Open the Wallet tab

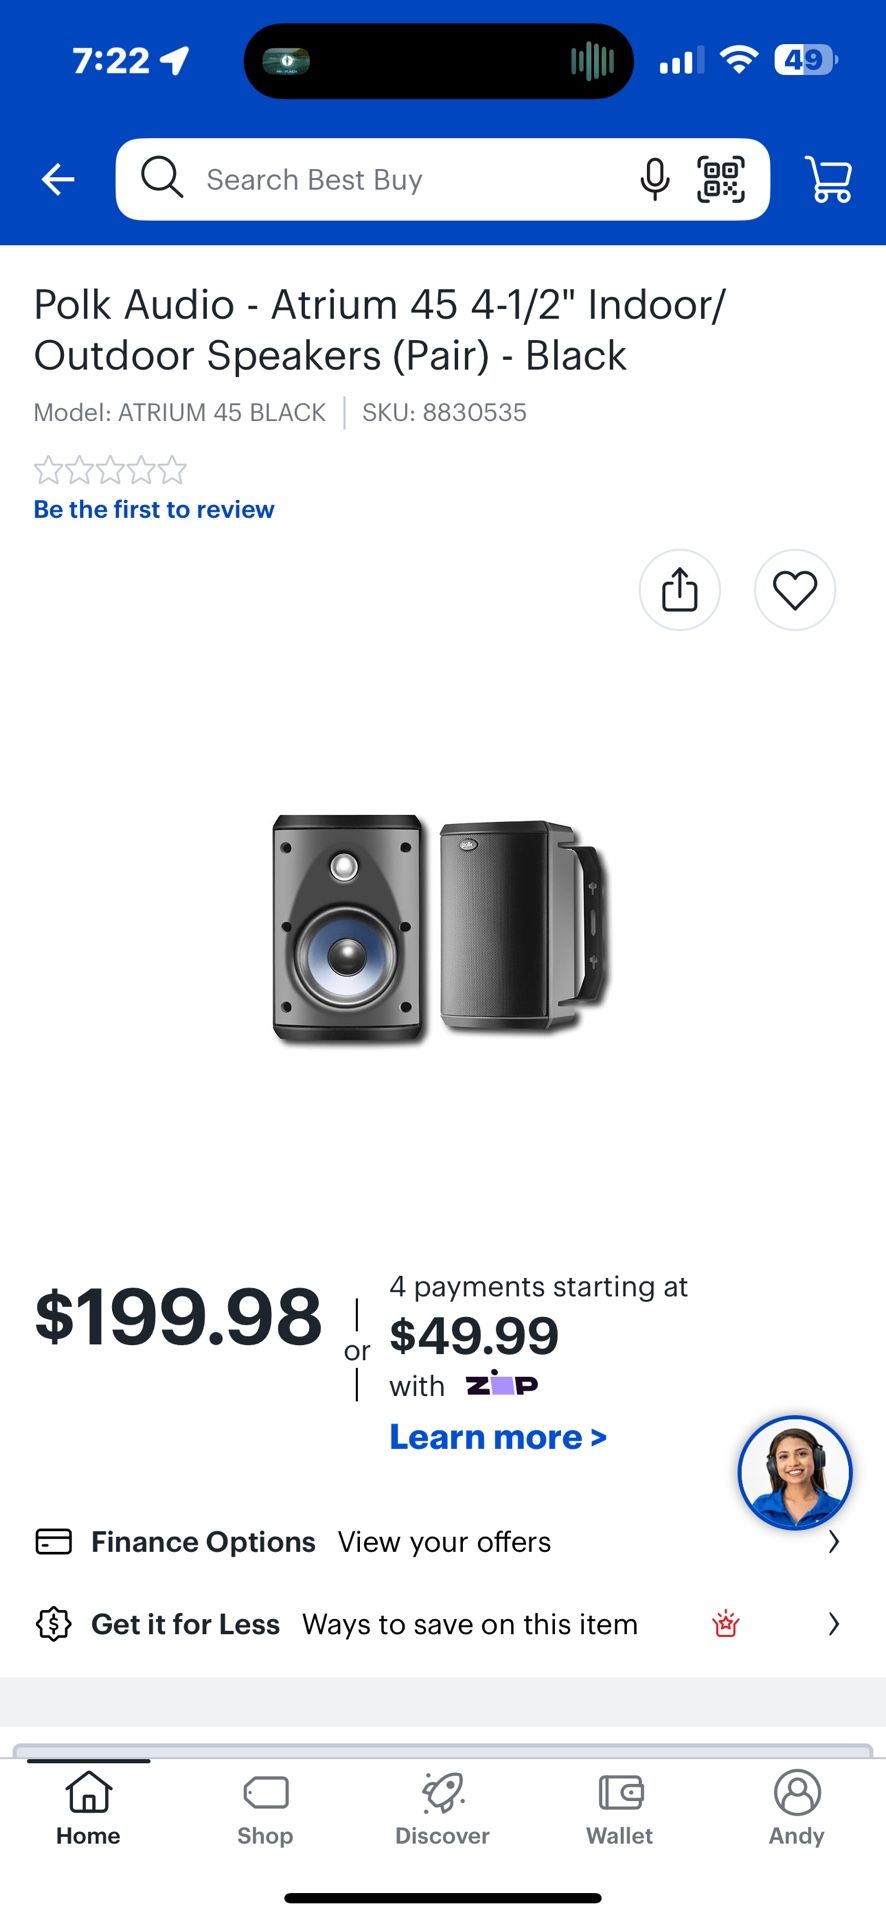620,1810
